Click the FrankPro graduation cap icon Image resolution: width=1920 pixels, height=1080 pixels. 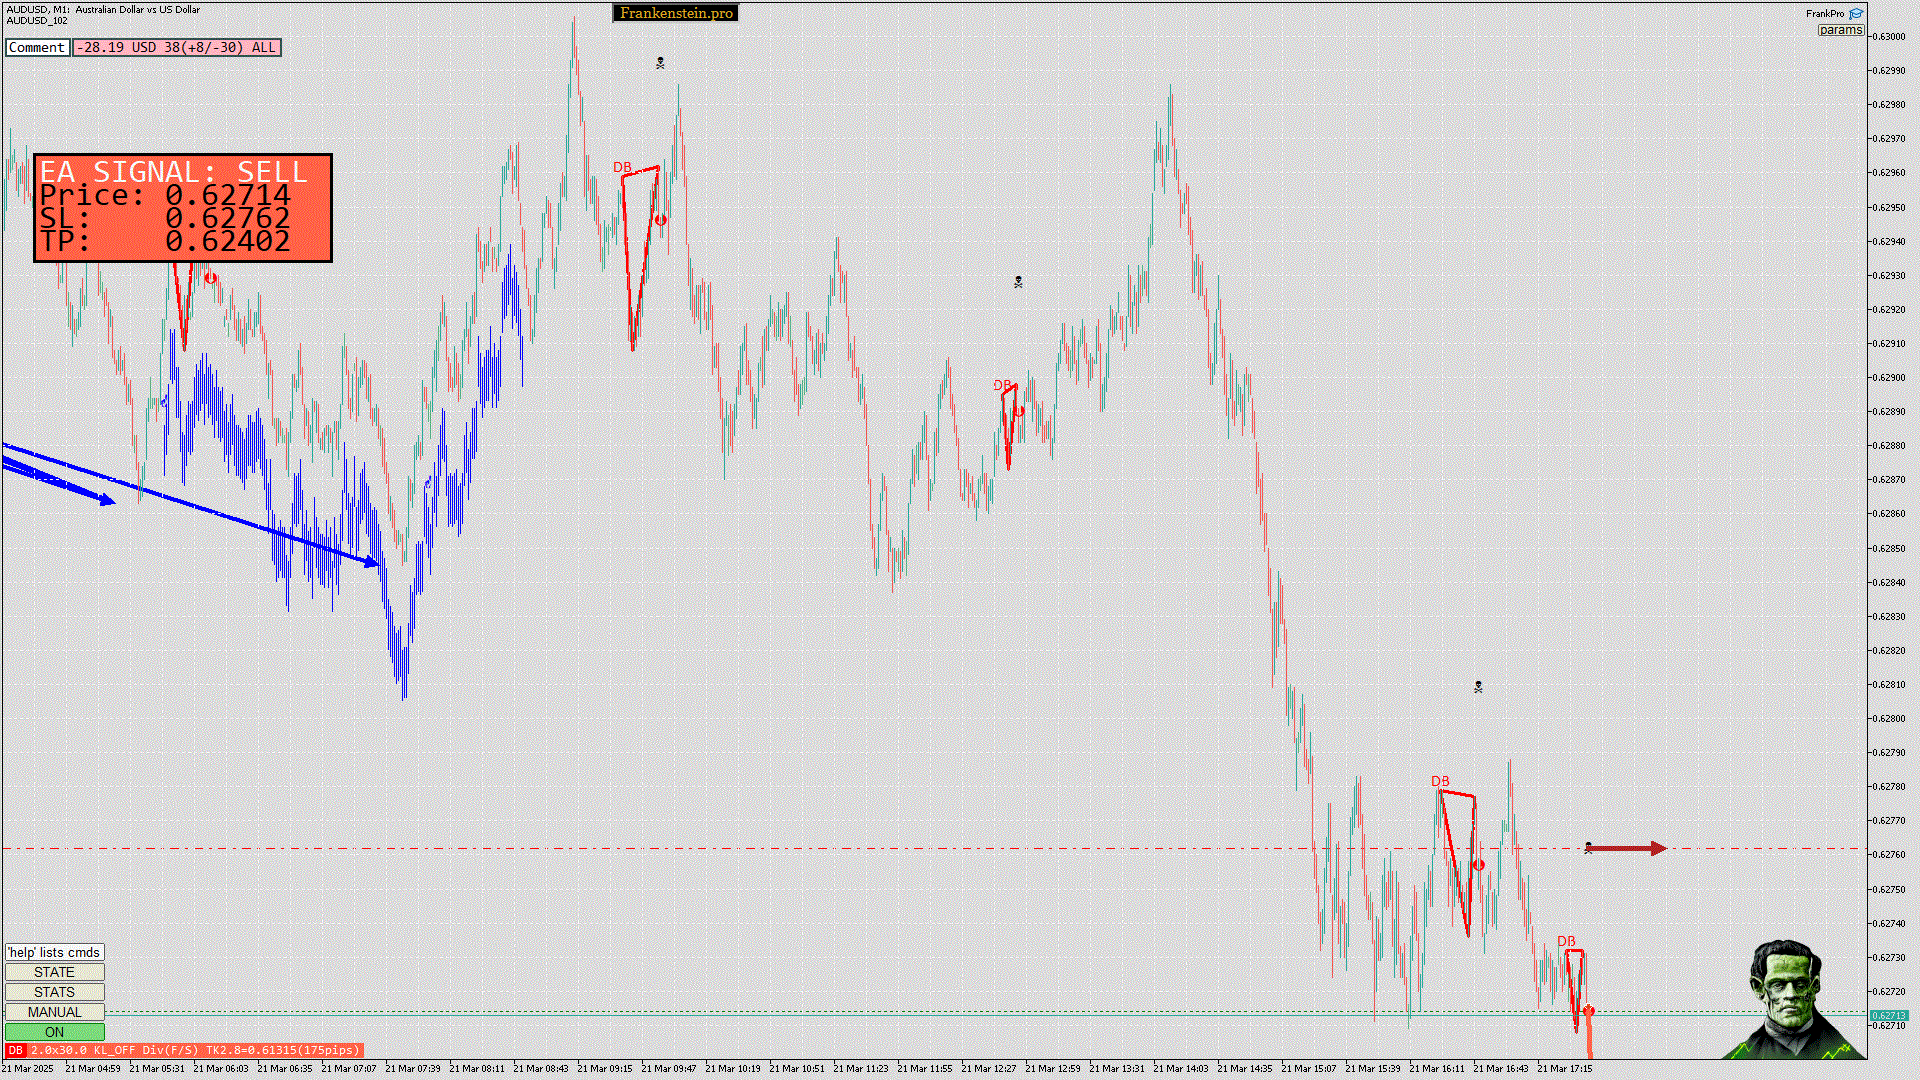1856,14
